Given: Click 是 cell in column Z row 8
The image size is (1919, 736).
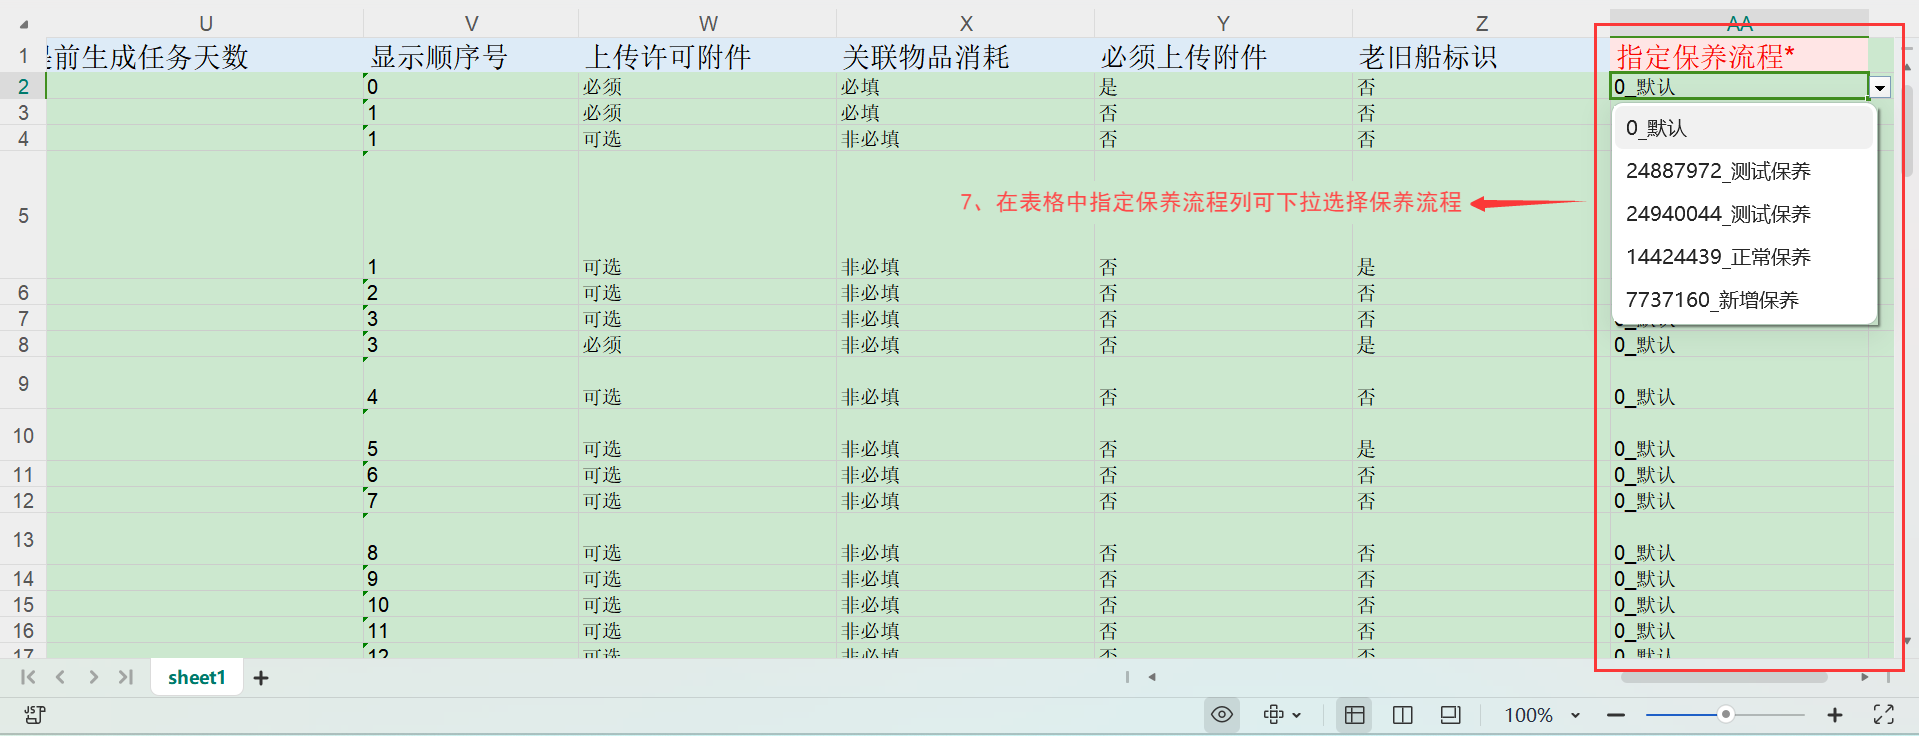Looking at the screenshot, I should [x=1481, y=344].
